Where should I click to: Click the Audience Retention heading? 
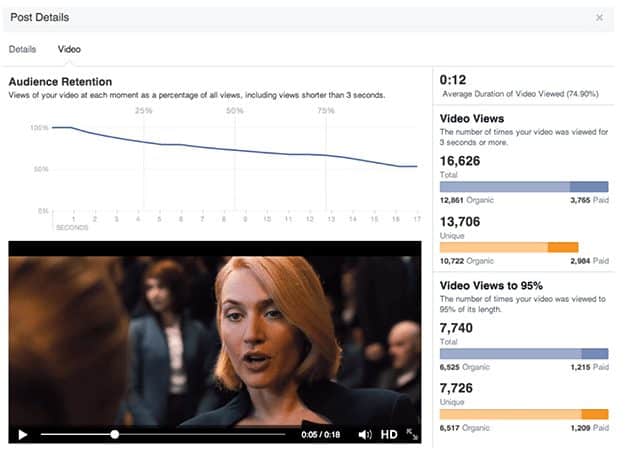click(60, 82)
